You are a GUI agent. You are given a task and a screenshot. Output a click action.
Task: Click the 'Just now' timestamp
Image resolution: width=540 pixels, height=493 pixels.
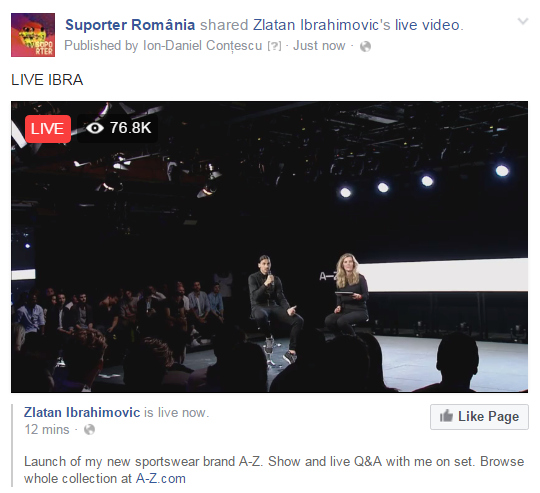(319, 46)
